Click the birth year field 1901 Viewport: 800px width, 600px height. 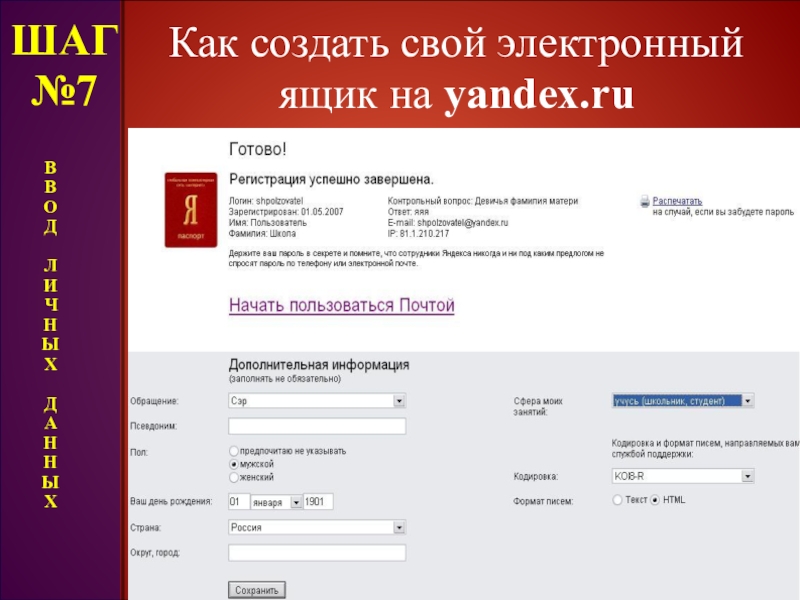click(318, 502)
